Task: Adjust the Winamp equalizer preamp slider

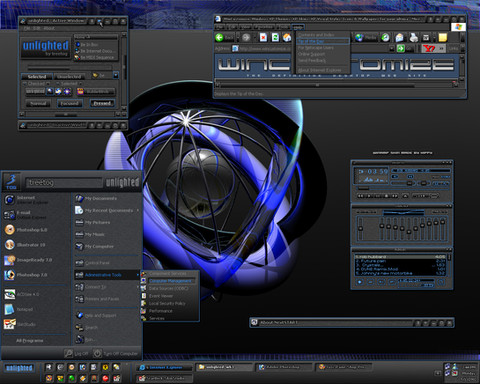Action: [x=360, y=228]
